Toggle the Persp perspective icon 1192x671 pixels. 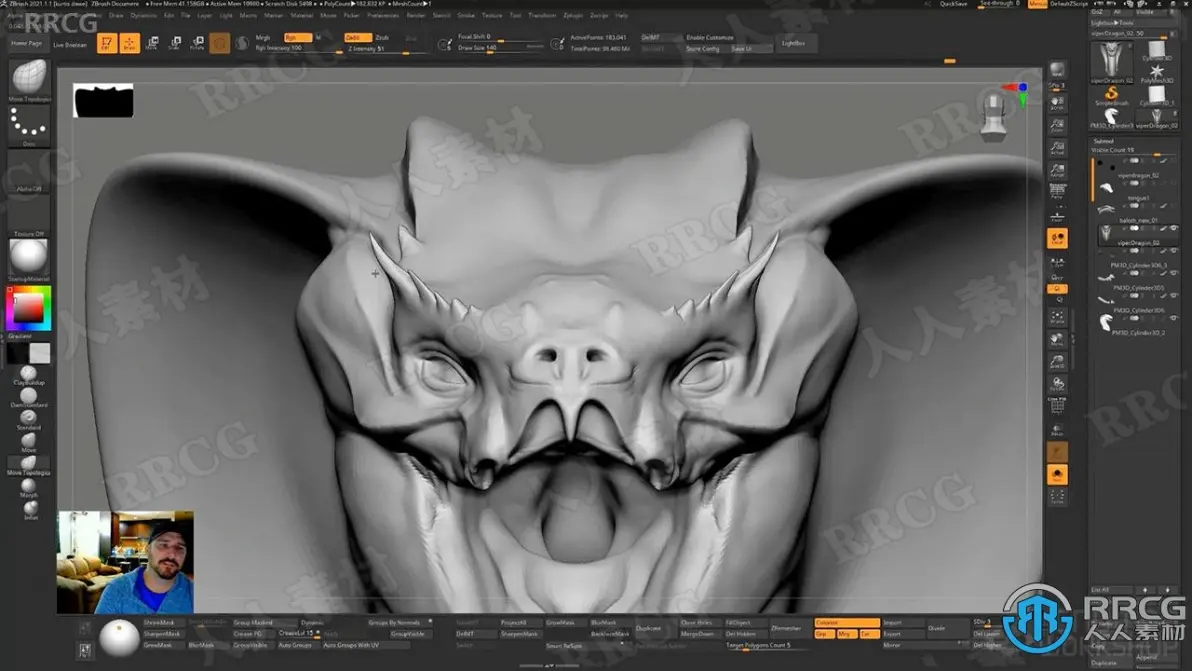[x=1057, y=192]
